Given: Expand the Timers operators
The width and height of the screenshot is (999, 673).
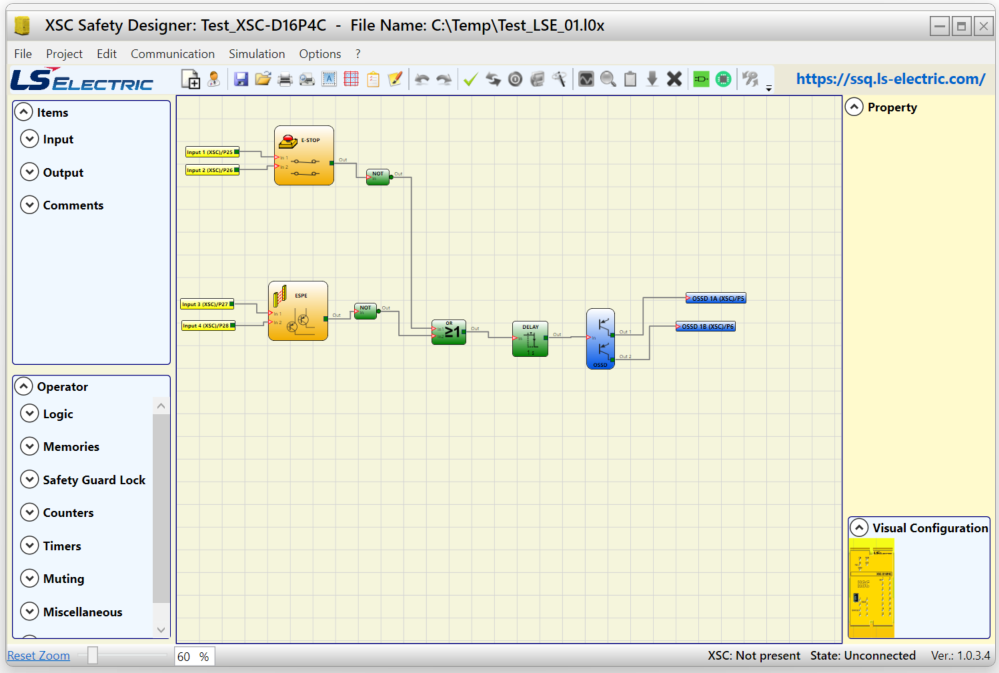Looking at the screenshot, I should (x=29, y=545).
